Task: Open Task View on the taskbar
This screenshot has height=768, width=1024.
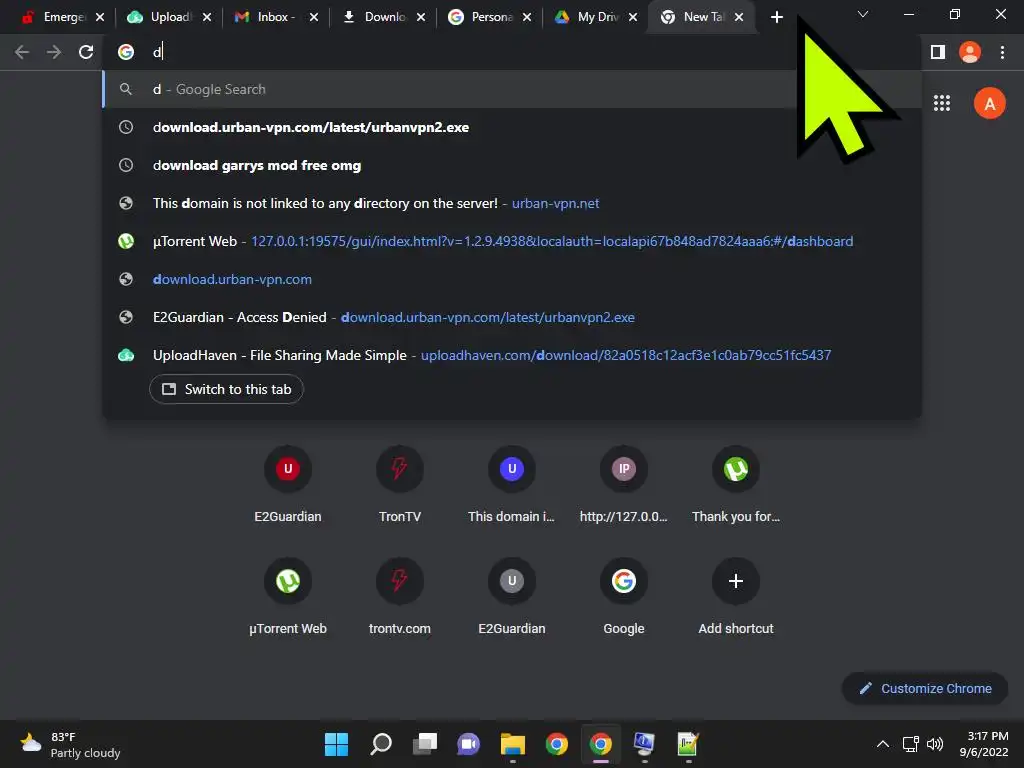Action: coord(424,744)
